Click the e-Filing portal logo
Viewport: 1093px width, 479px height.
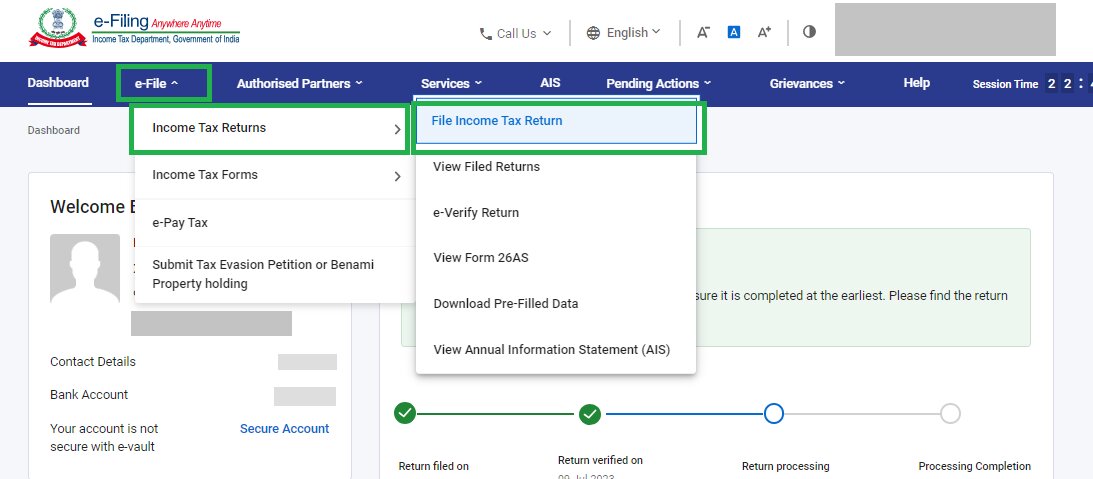point(136,30)
